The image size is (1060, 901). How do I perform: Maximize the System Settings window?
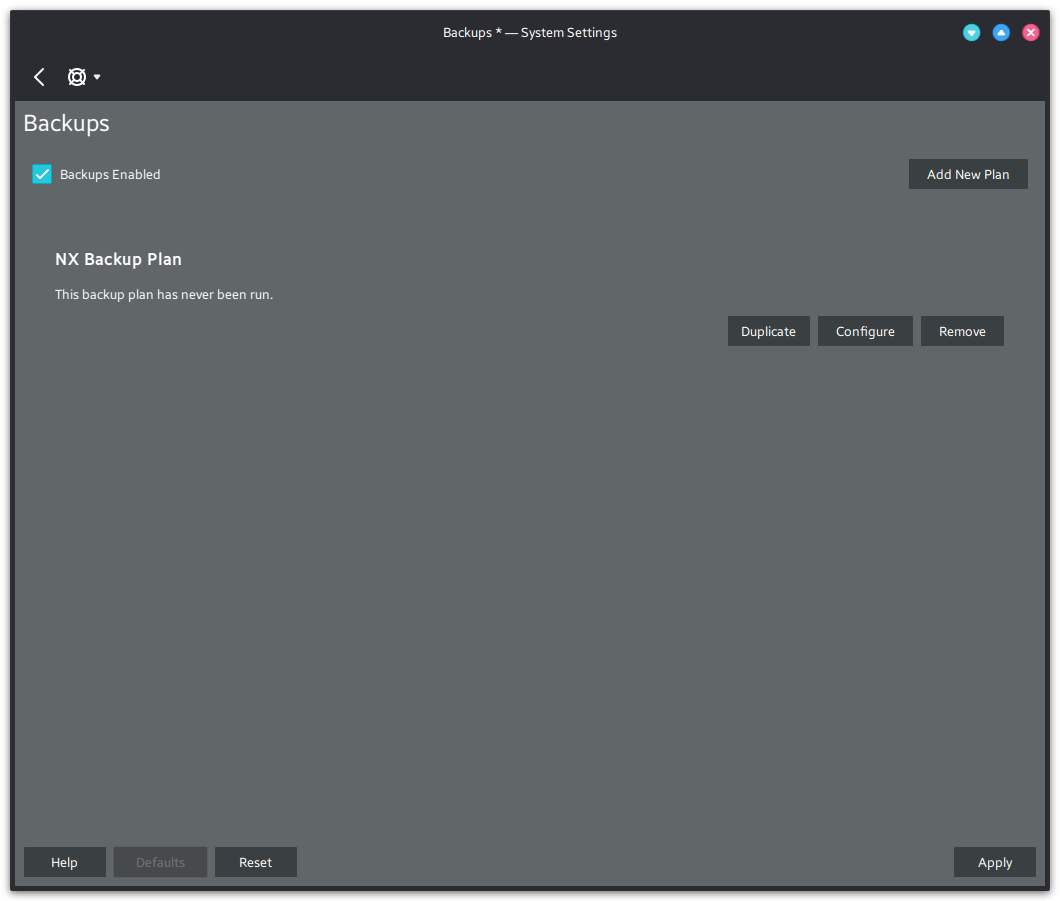1001,32
